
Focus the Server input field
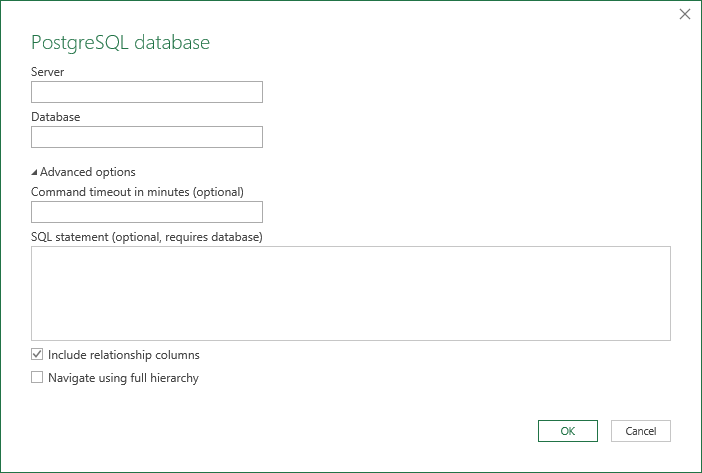tap(147, 93)
